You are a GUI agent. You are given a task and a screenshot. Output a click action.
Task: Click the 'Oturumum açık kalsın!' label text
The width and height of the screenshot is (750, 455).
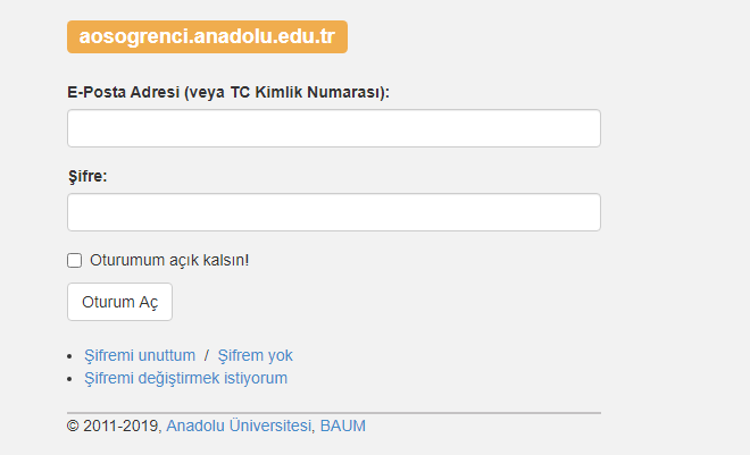169,260
